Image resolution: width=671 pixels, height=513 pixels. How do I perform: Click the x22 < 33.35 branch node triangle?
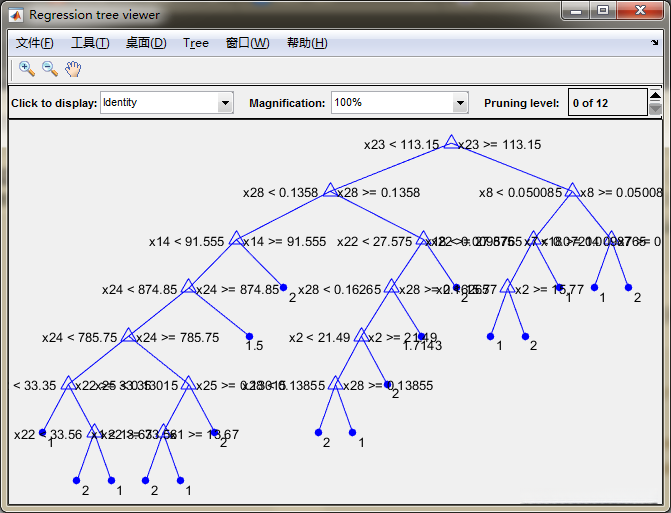[68, 383]
